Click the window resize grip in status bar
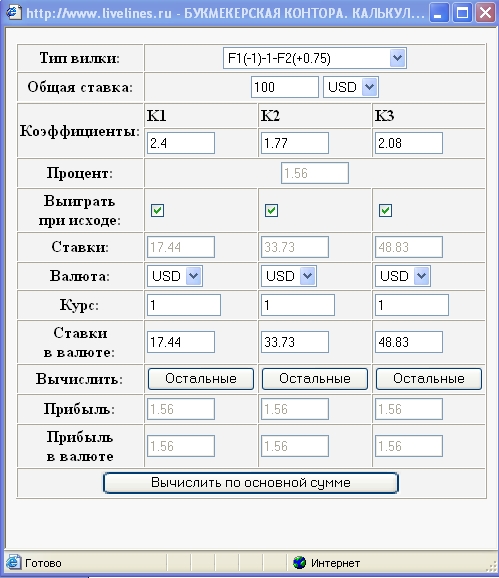The width and height of the screenshot is (499, 578). pyautogui.click(x=492, y=565)
